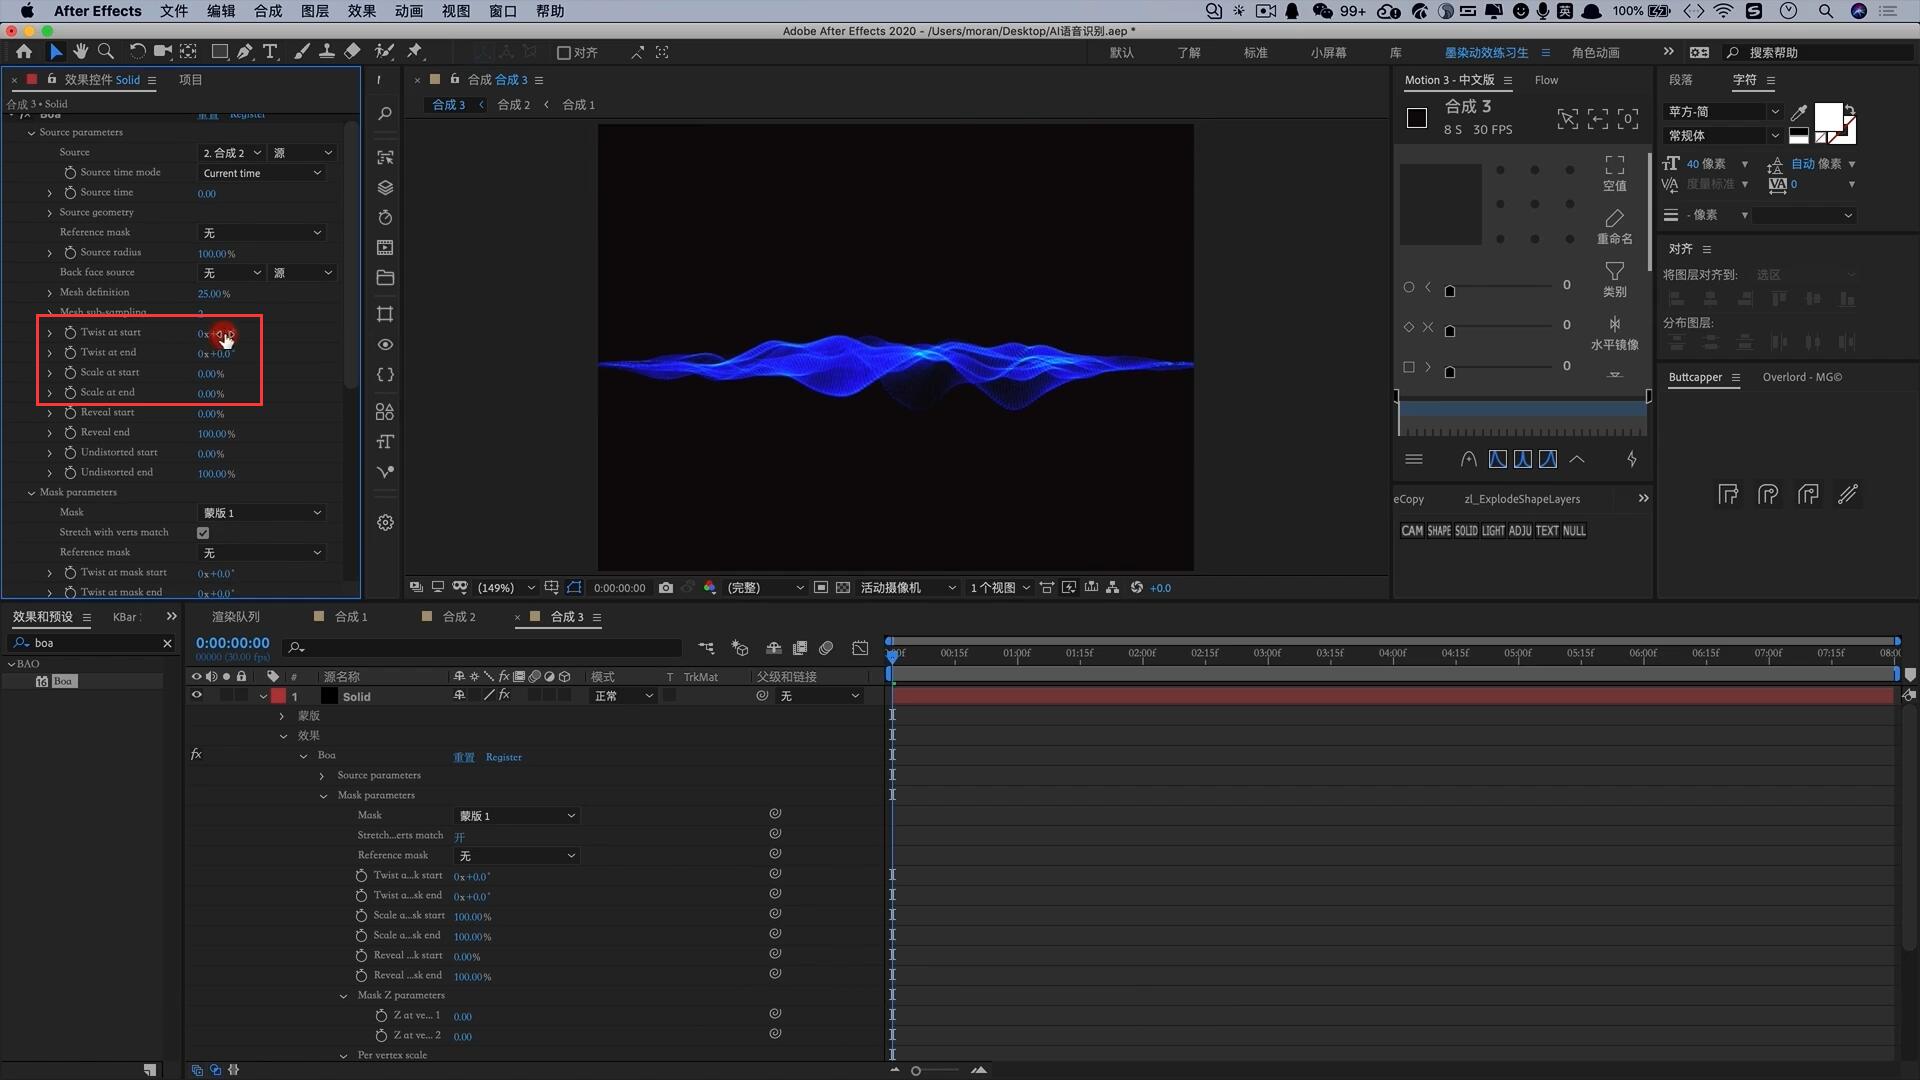
Task: Select the Selection tool in toolbar
Action: click(54, 51)
